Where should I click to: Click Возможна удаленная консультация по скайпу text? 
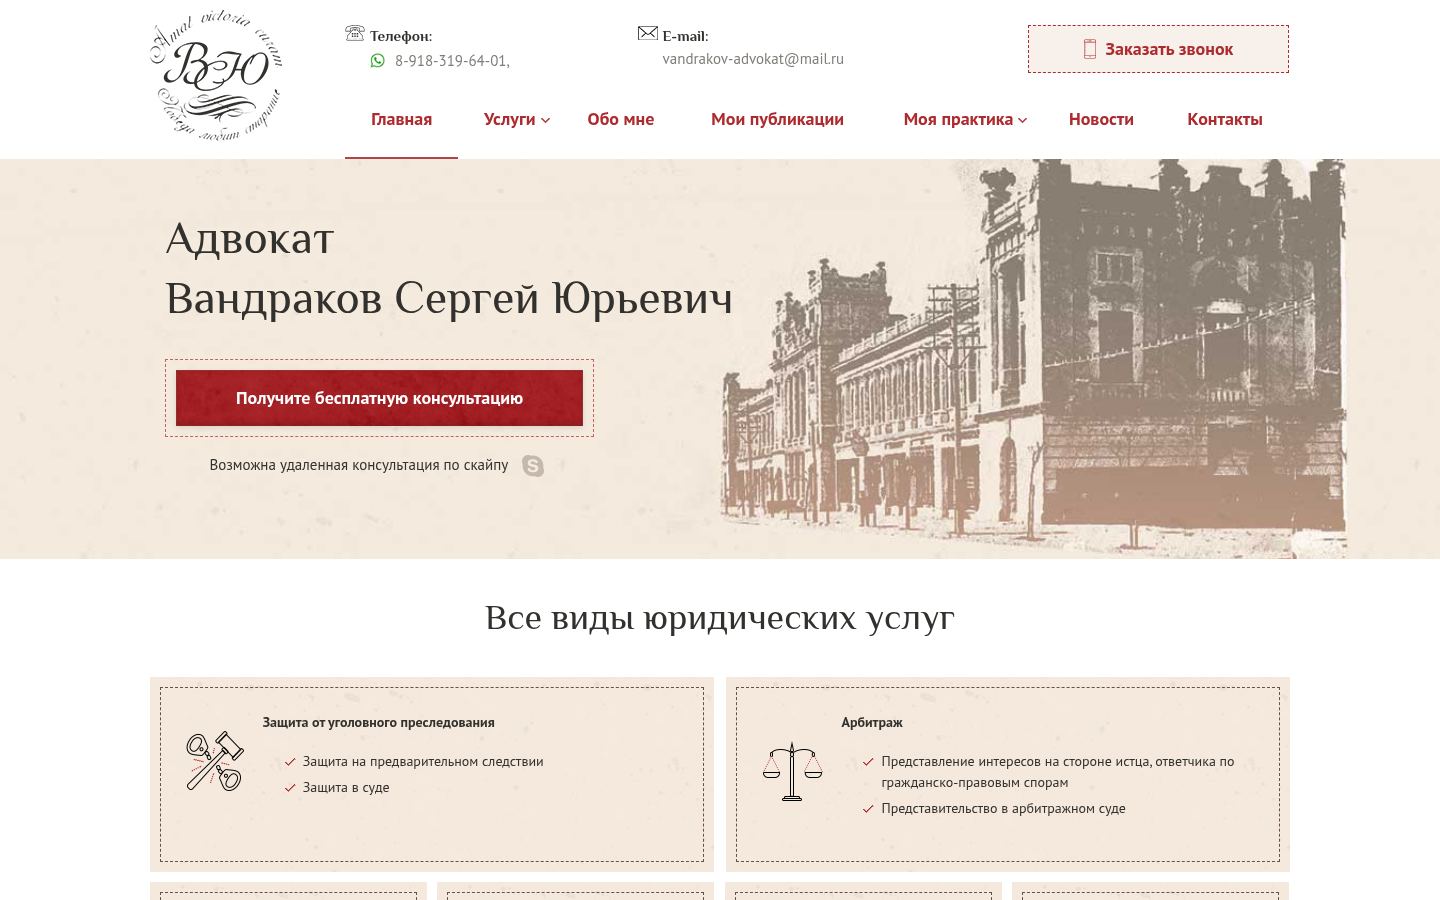[x=358, y=465]
